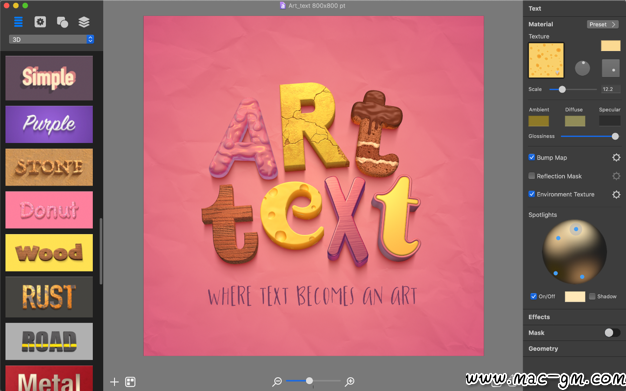
Task: Select the pink glossy letter A
Action: [245, 138]
